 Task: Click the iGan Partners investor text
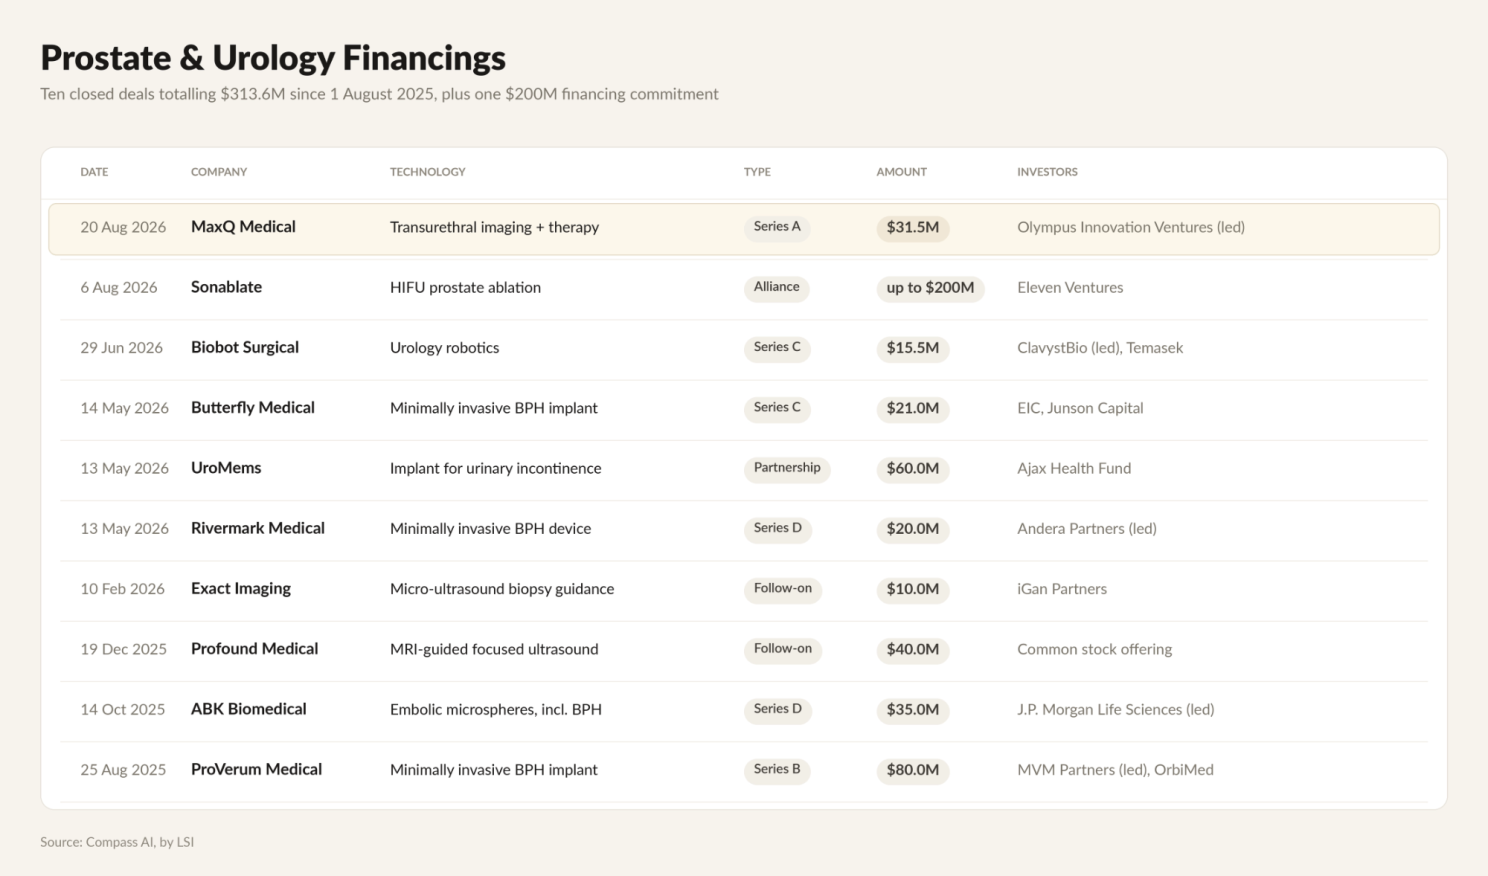click(x=1062, y=588)
